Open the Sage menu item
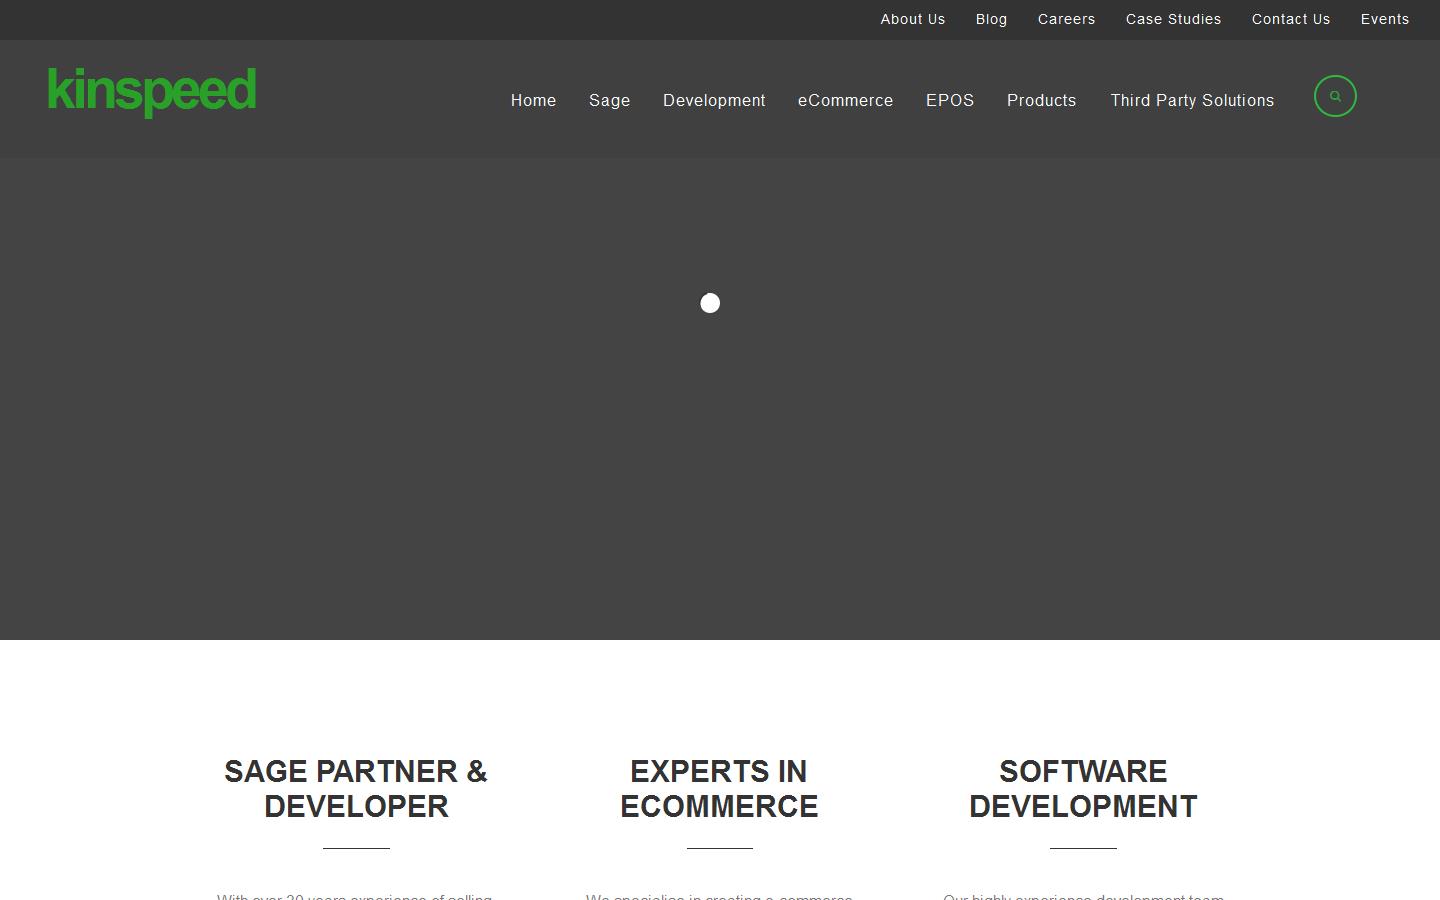 [x=609, y=100]
